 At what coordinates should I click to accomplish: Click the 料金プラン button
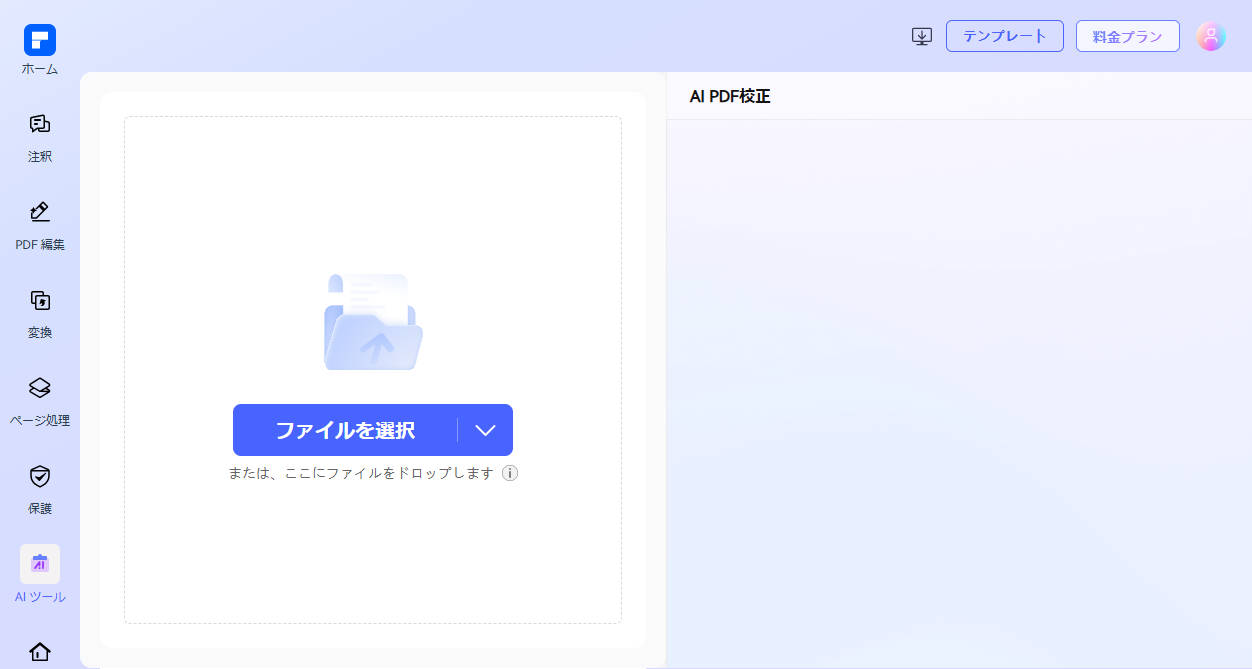[x=1128, y=36]
